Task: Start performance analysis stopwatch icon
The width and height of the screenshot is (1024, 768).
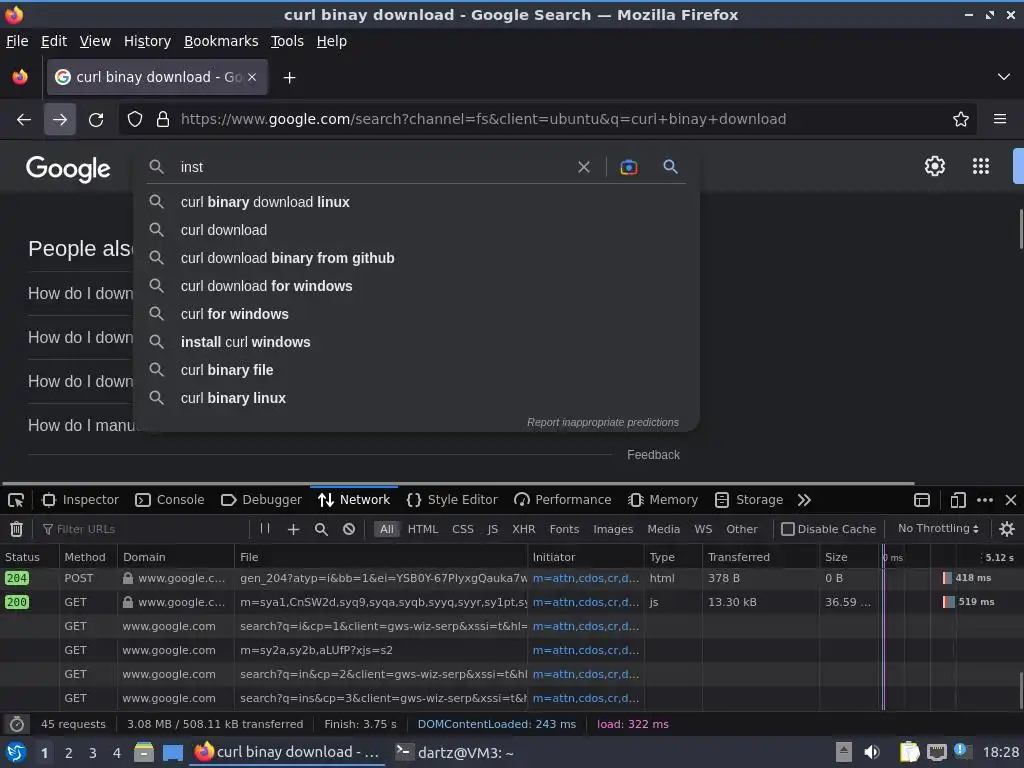Action: point(17,724)
